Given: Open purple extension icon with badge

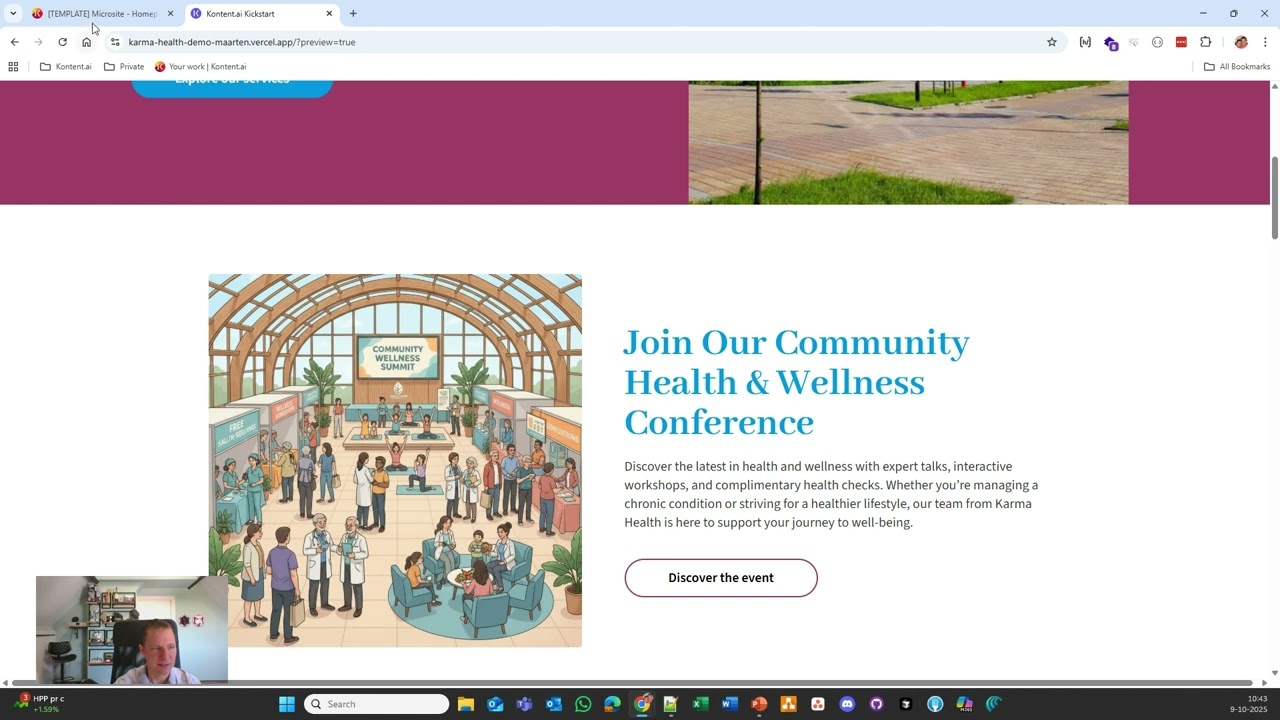Looking at the screenshot, I should tap(1110, 42).
